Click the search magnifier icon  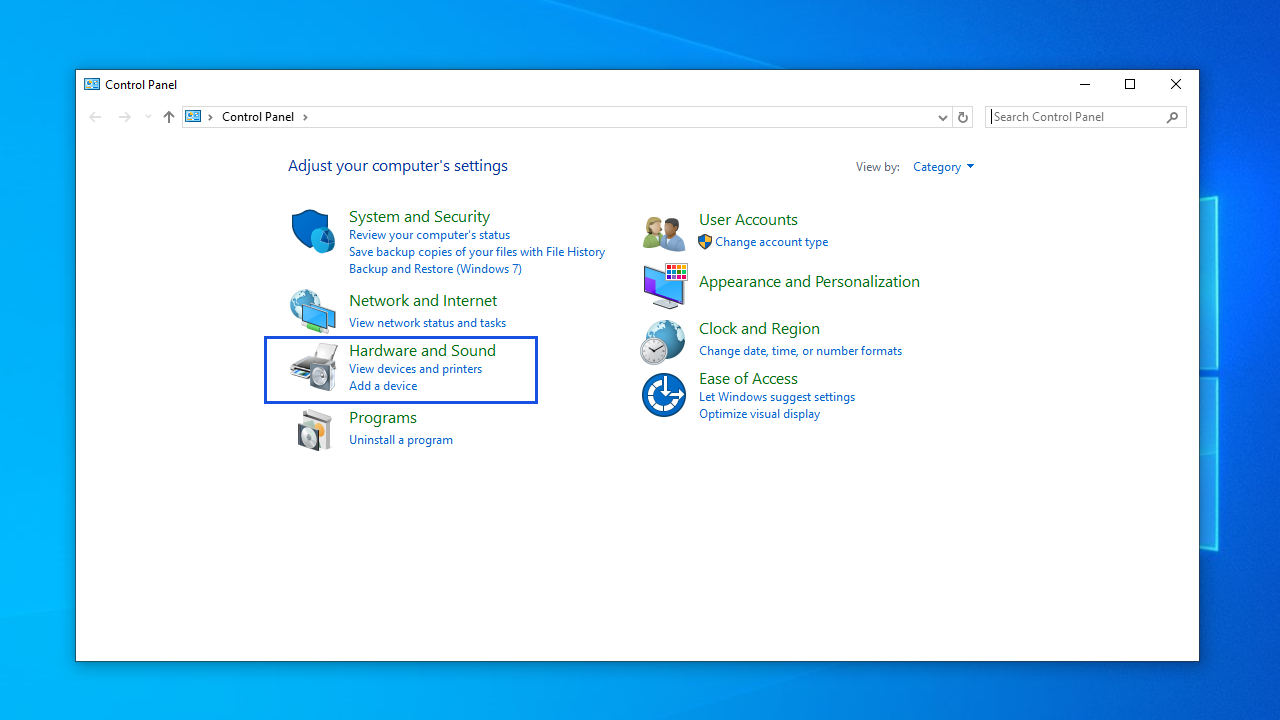(1173, 117)
